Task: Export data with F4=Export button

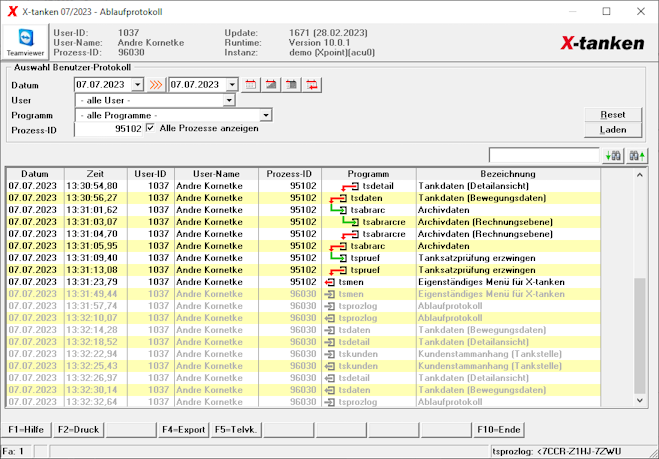Action: pyautogui.click(x=184, y=430)
